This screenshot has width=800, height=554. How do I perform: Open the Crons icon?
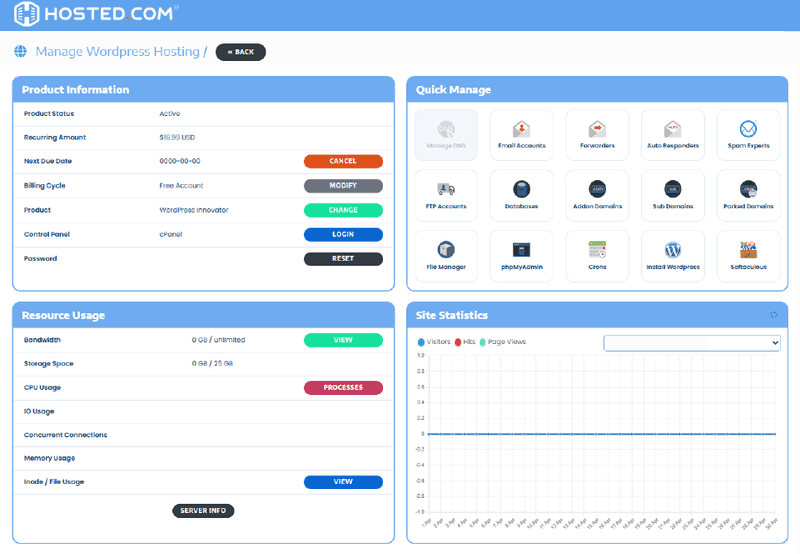click(597, 256)
